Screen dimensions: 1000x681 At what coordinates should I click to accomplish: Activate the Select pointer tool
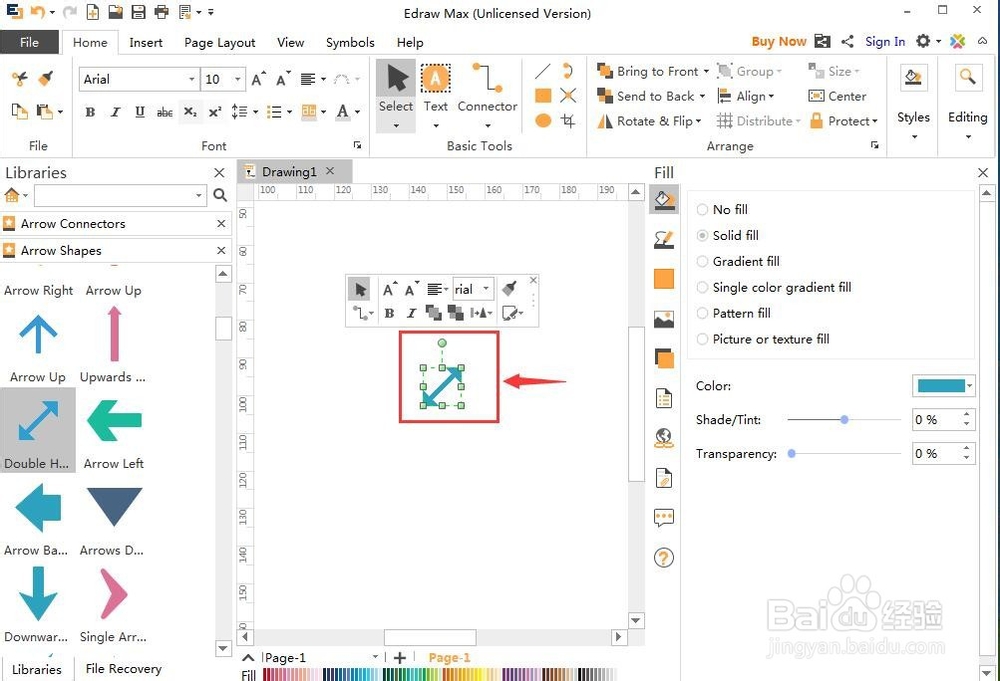pyautogui.click(x=396, y=94)
